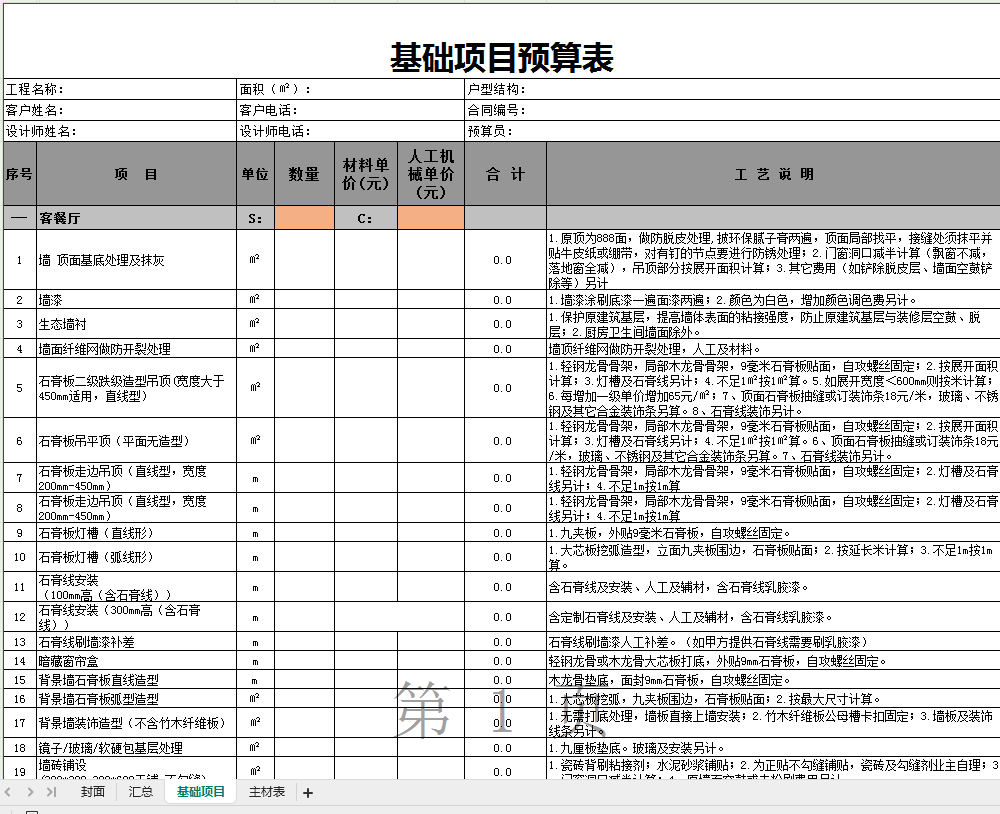Select the 石膏线安装（100mm高） item cell
Viewport: 1000px width, 814px height.
pyautogui.click(x=136, y=587)
